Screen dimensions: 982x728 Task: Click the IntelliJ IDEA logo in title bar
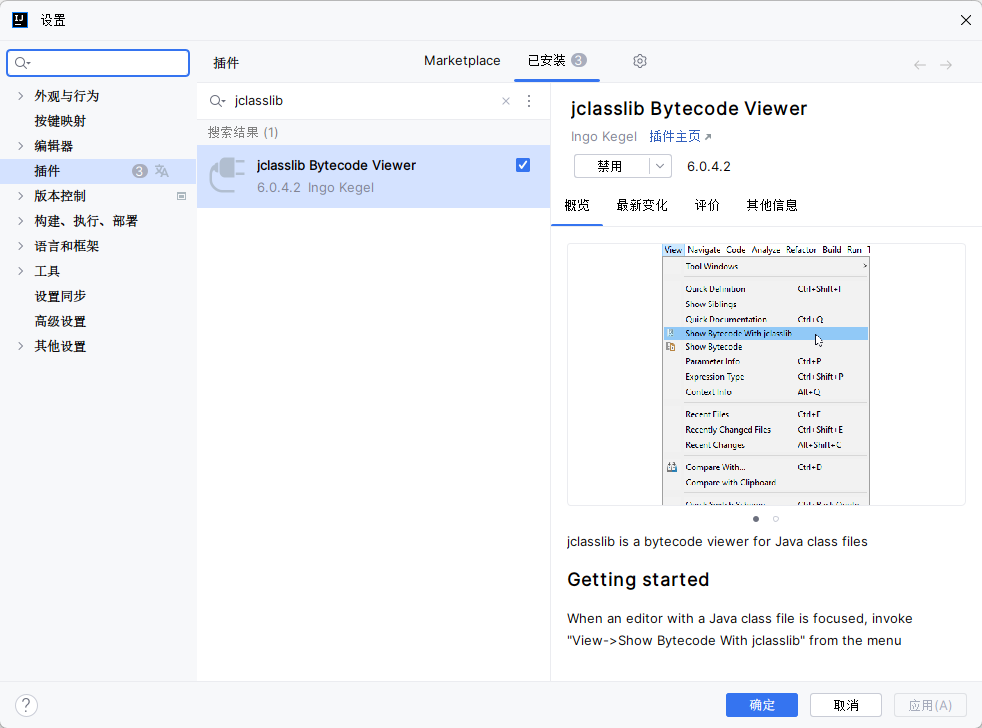tap(20, 20)
